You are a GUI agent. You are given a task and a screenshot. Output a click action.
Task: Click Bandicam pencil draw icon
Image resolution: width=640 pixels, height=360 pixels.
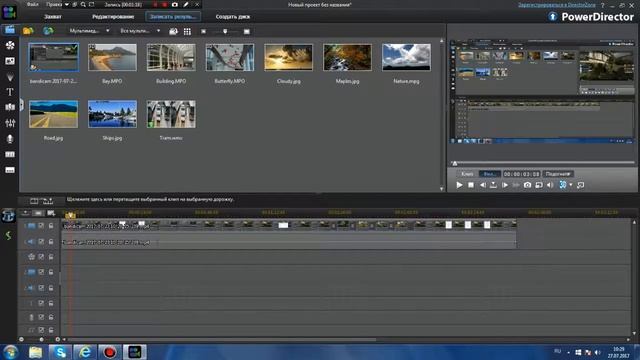186,4
